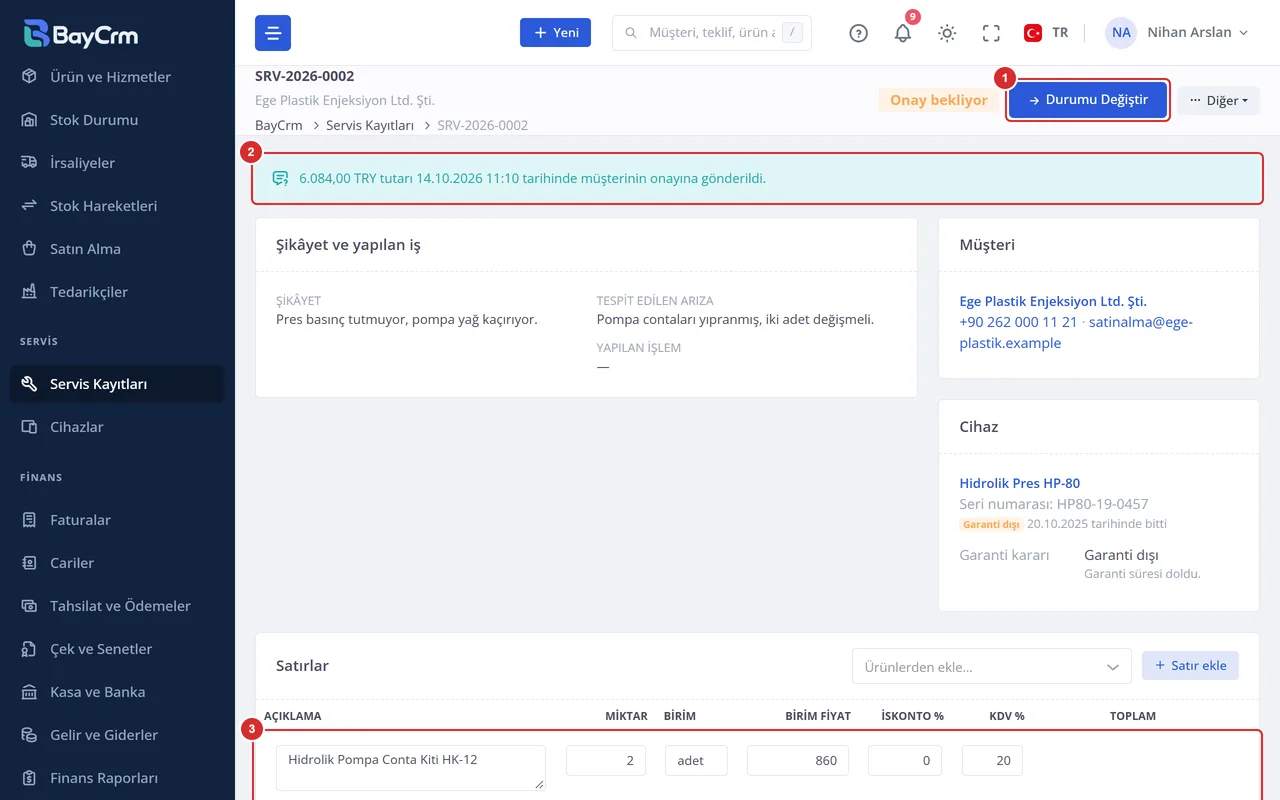This screenshot has width=1280, height=800.
Task: Click the unit price field showing 860
Action: point(798,761)
